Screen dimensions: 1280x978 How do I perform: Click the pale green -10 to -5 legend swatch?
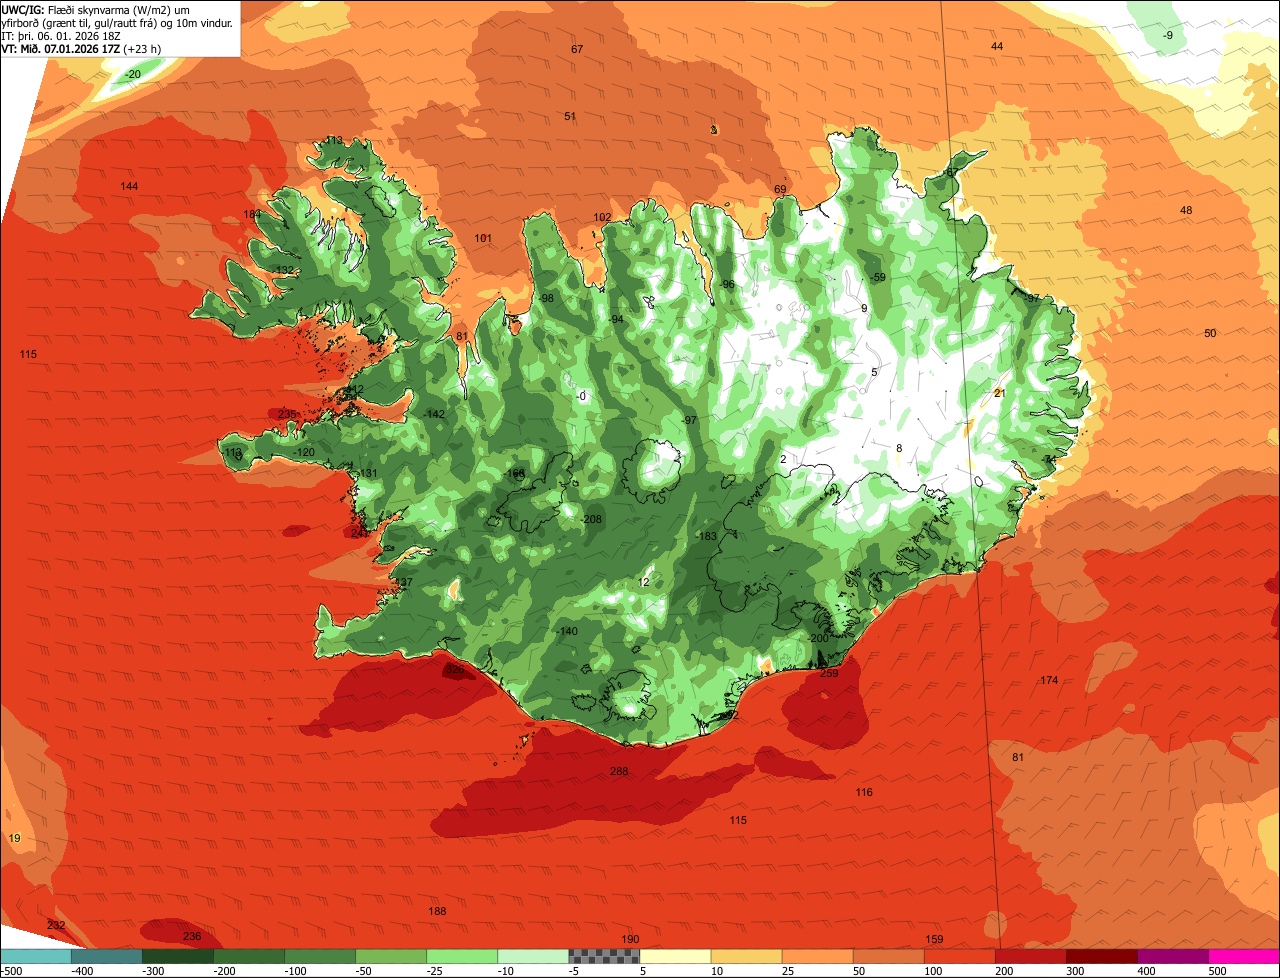pyautogui.click(x=533, y=956)
